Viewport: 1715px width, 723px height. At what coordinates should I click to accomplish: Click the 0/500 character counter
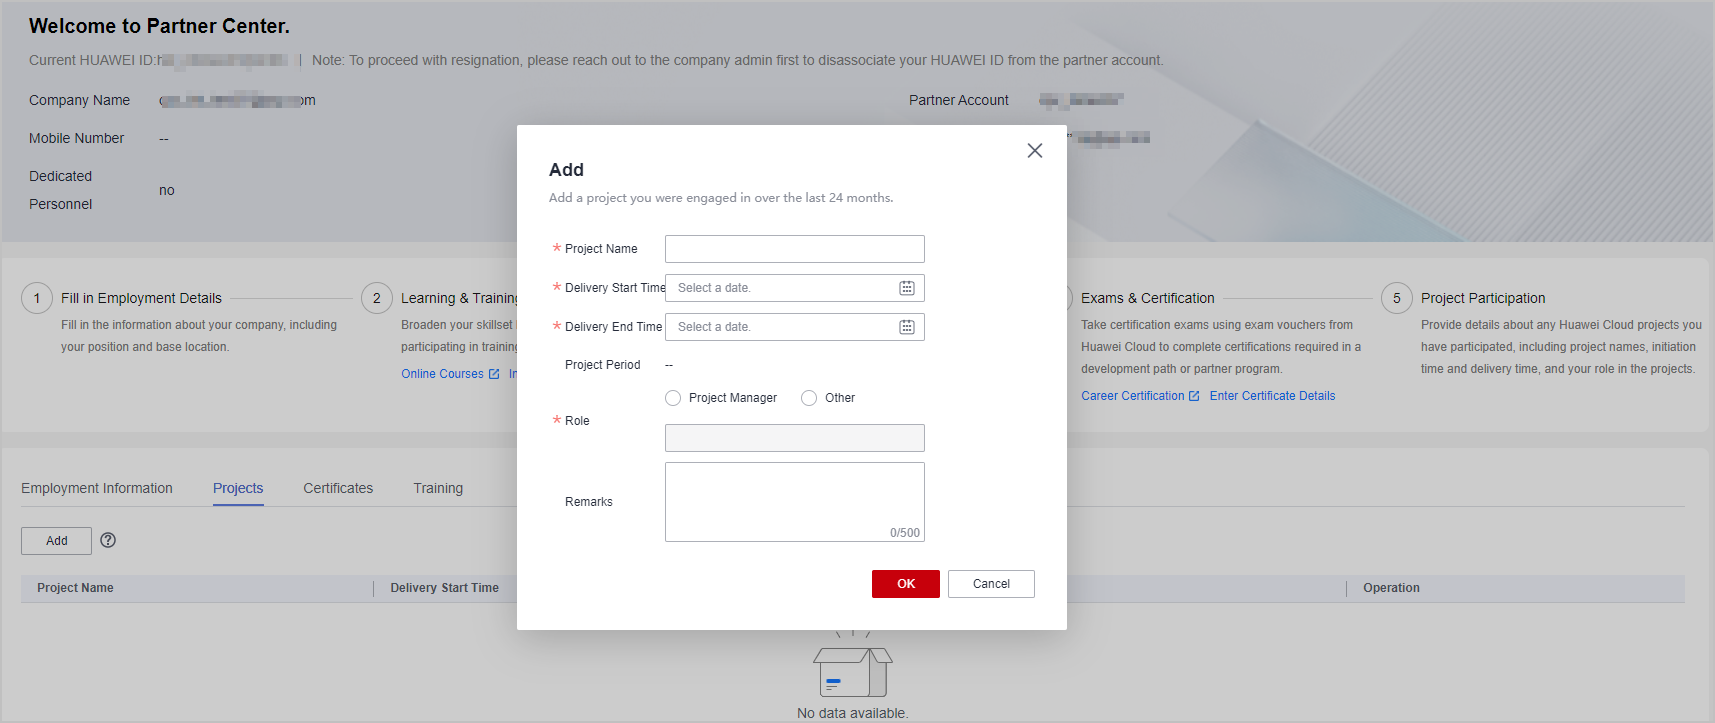coord(905,533)
